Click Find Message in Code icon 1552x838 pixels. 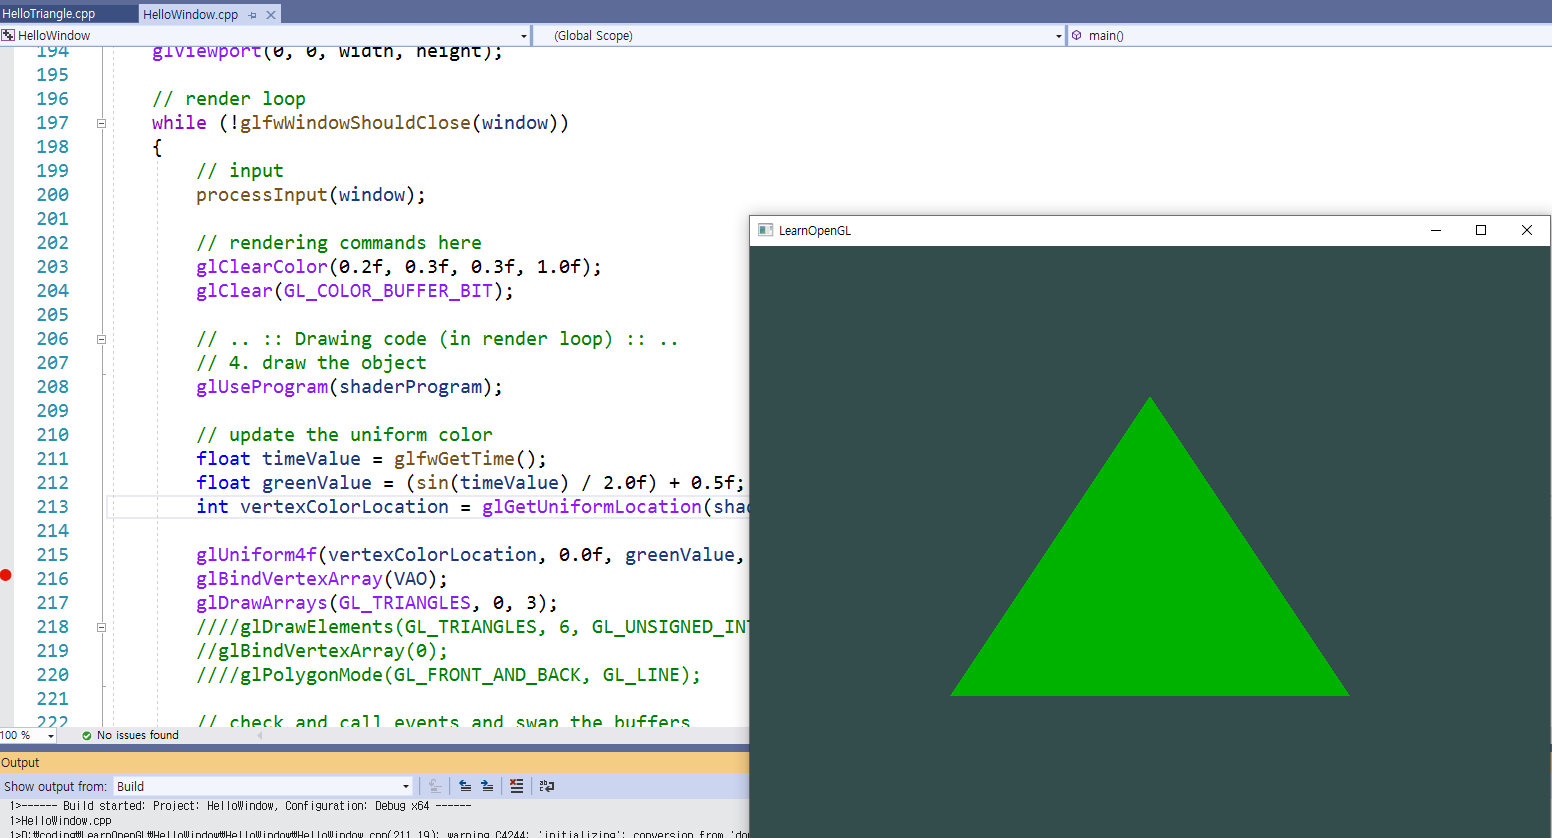pyautogui.click(x=435, y=786)
